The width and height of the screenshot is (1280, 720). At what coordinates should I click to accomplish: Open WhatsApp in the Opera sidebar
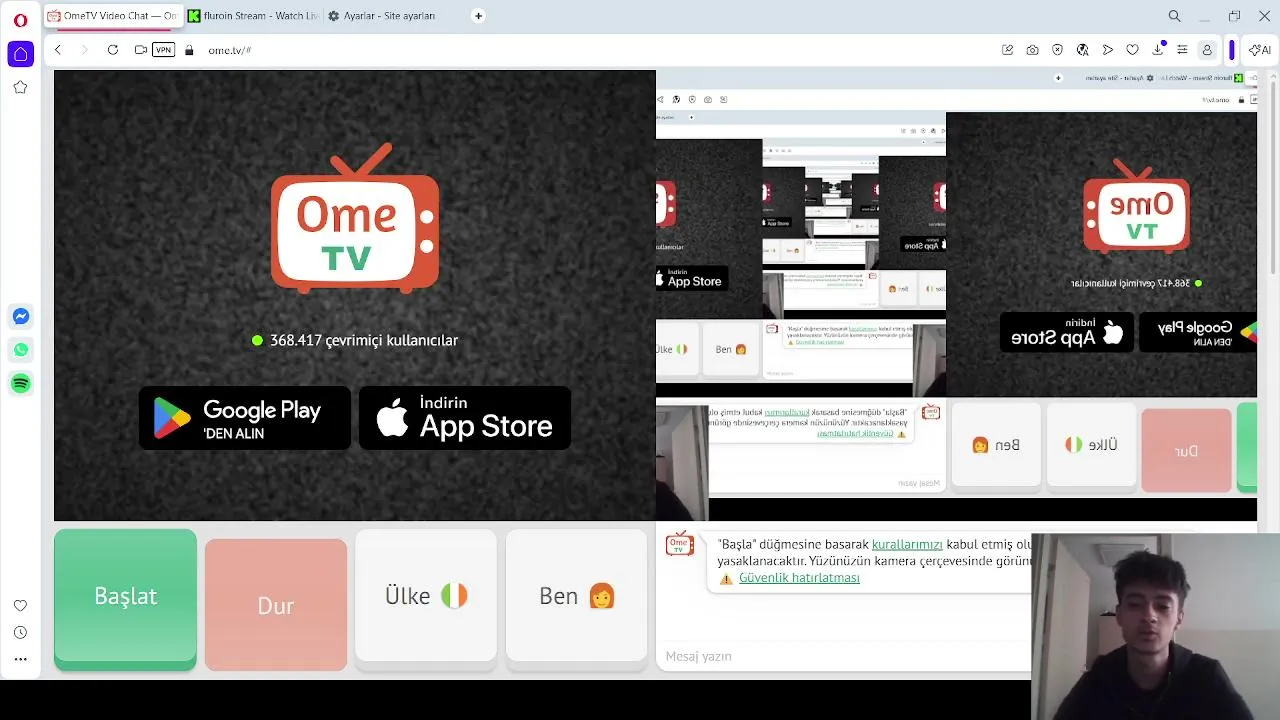(x=20, y=350)
